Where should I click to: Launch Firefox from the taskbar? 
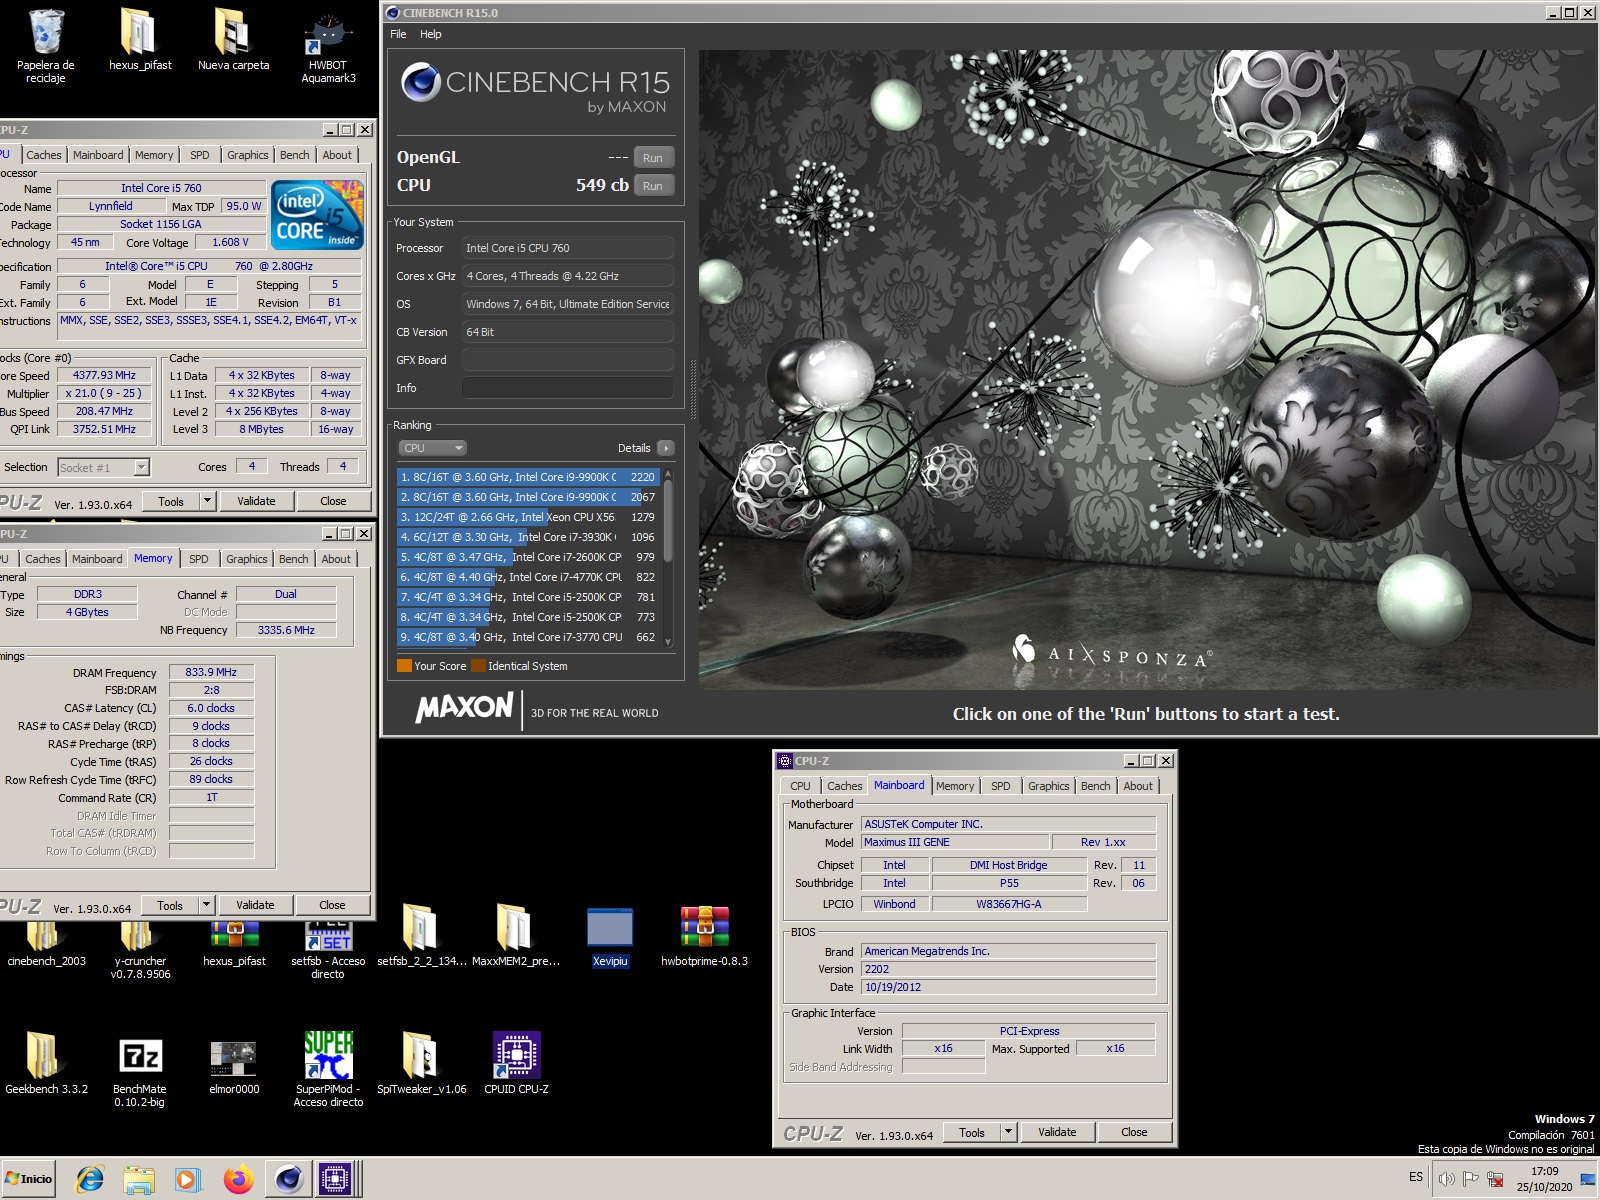point(237,1179)
